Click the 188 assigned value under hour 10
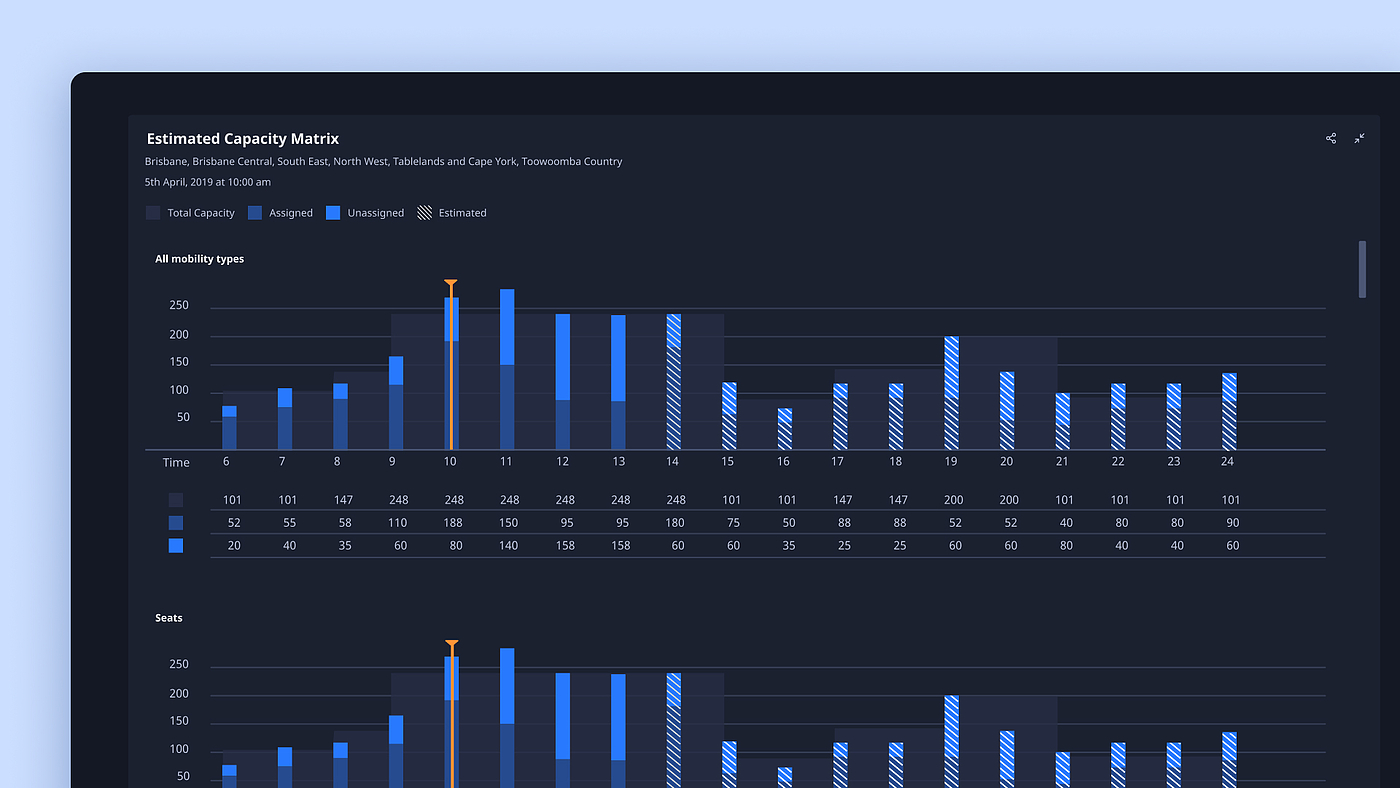Viewport: 1400px width, 788px height. click(453, 523)
